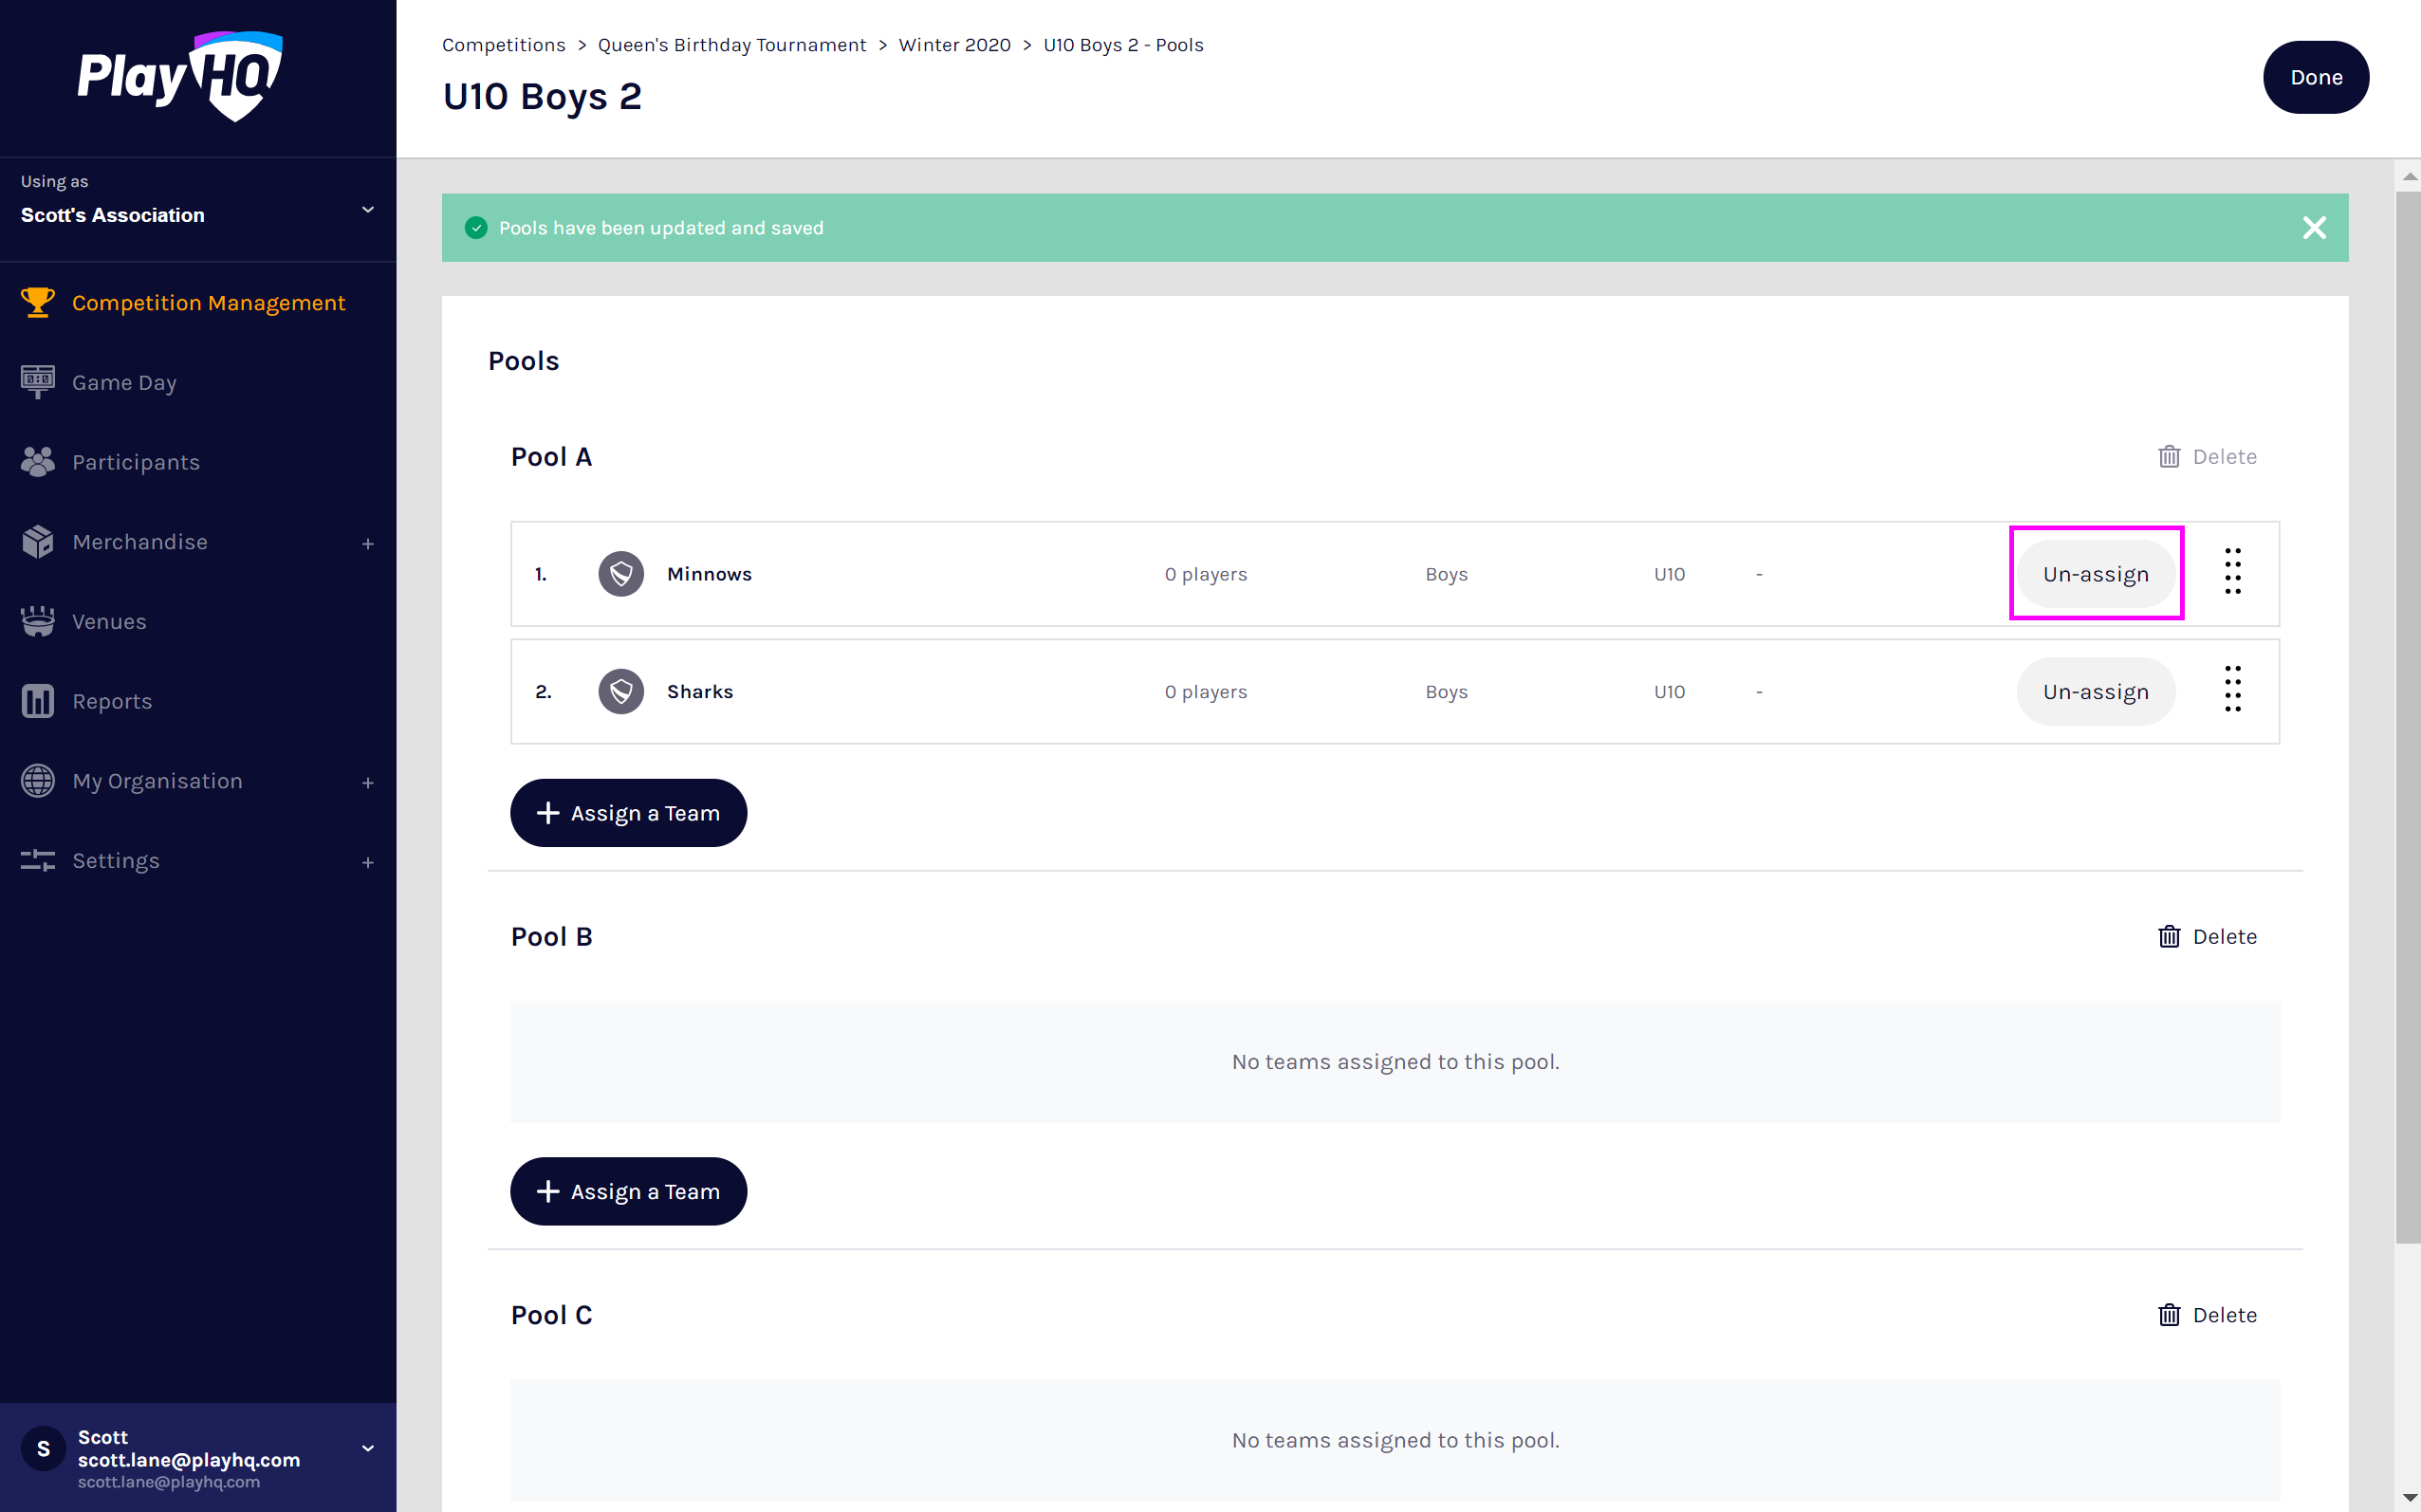Navigate to Winter 2020 breadcrumb
The image size is (2421, 1512).
pyautogui.click(x=954, y=45)
